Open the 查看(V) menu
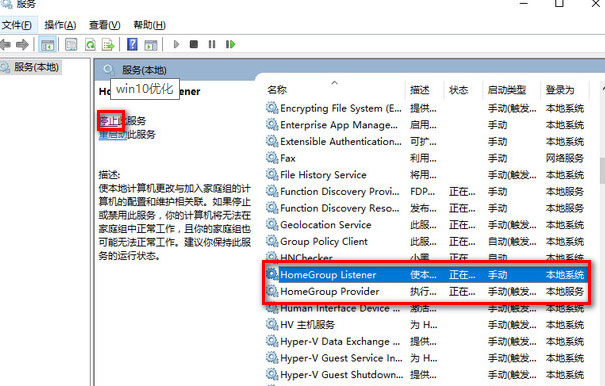Screen dimensions: 605x386 (x=105, y=25)
